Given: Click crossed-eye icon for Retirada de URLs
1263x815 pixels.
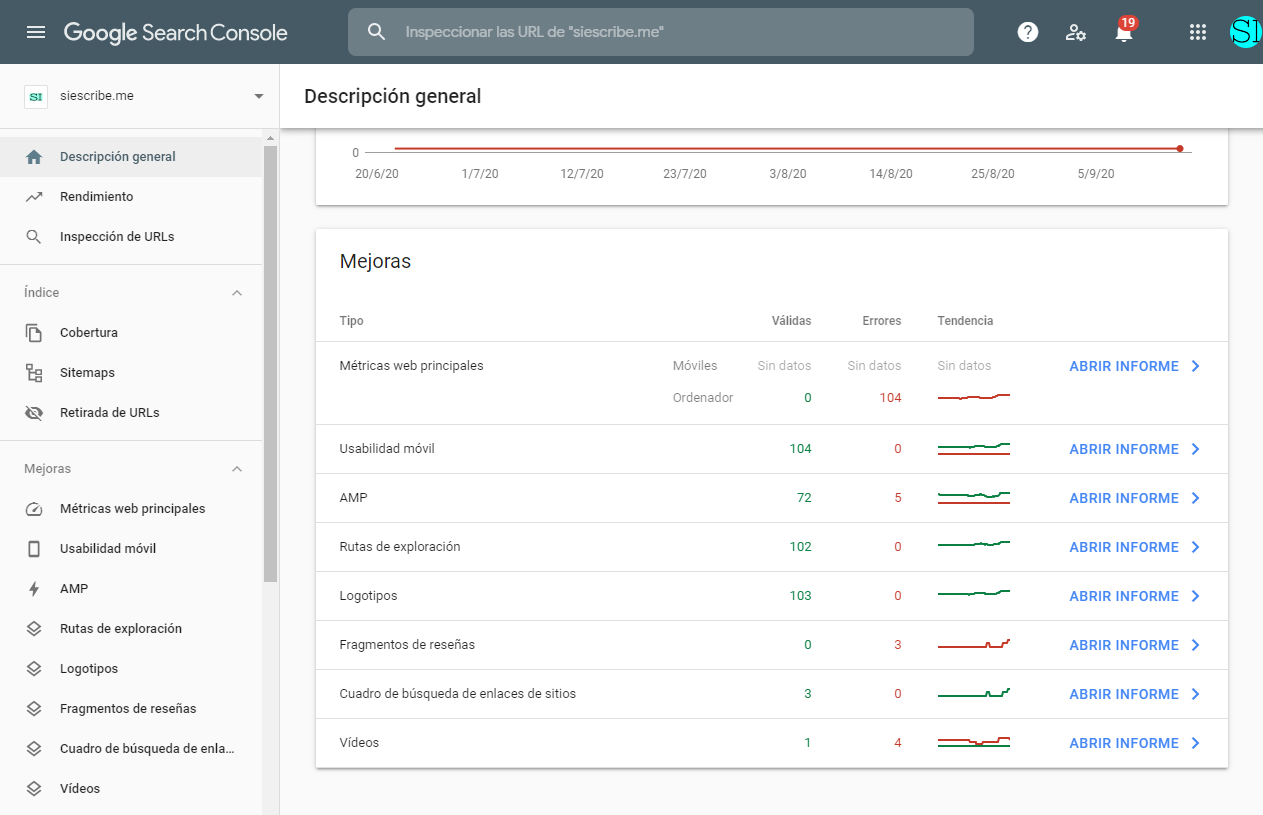Looking at the screenshot, I should 34,413.
